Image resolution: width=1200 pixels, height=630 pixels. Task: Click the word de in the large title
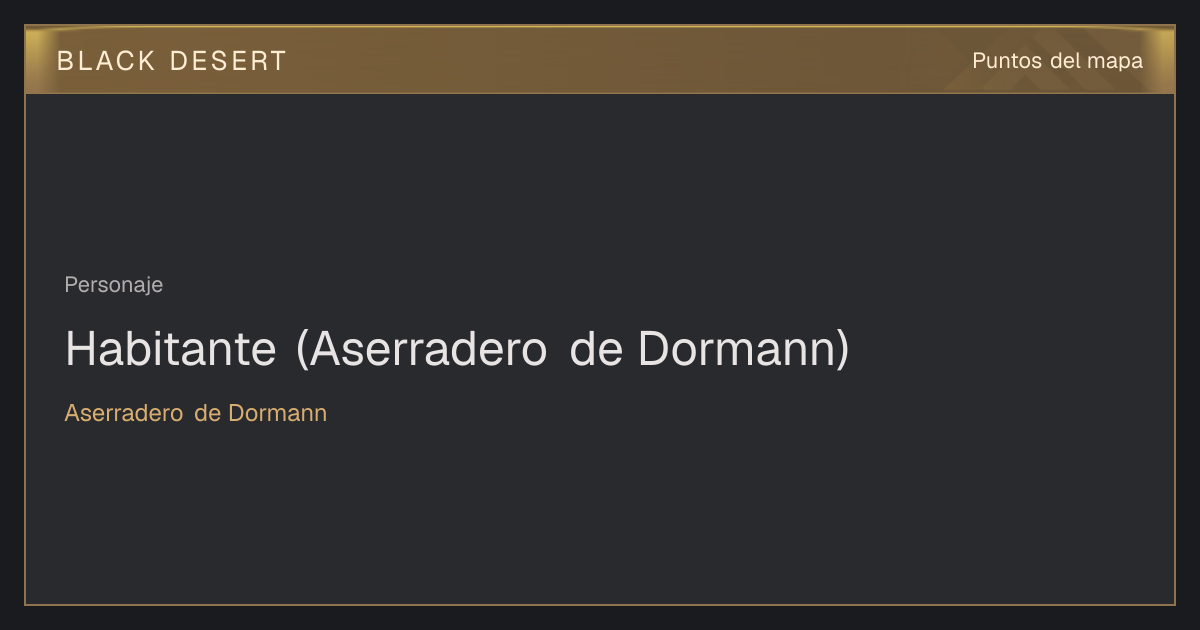[x=597, y=349]
